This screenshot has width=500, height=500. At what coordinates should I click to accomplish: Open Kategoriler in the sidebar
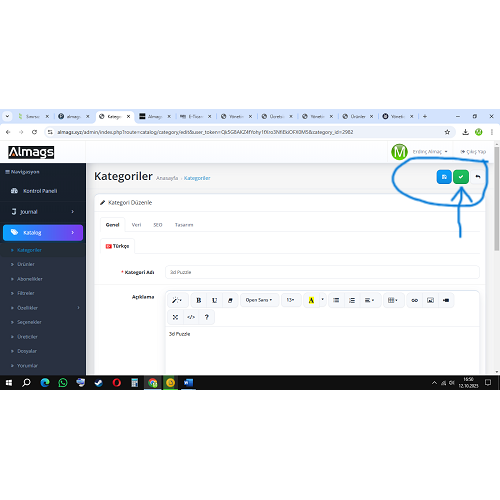[29, 250]
